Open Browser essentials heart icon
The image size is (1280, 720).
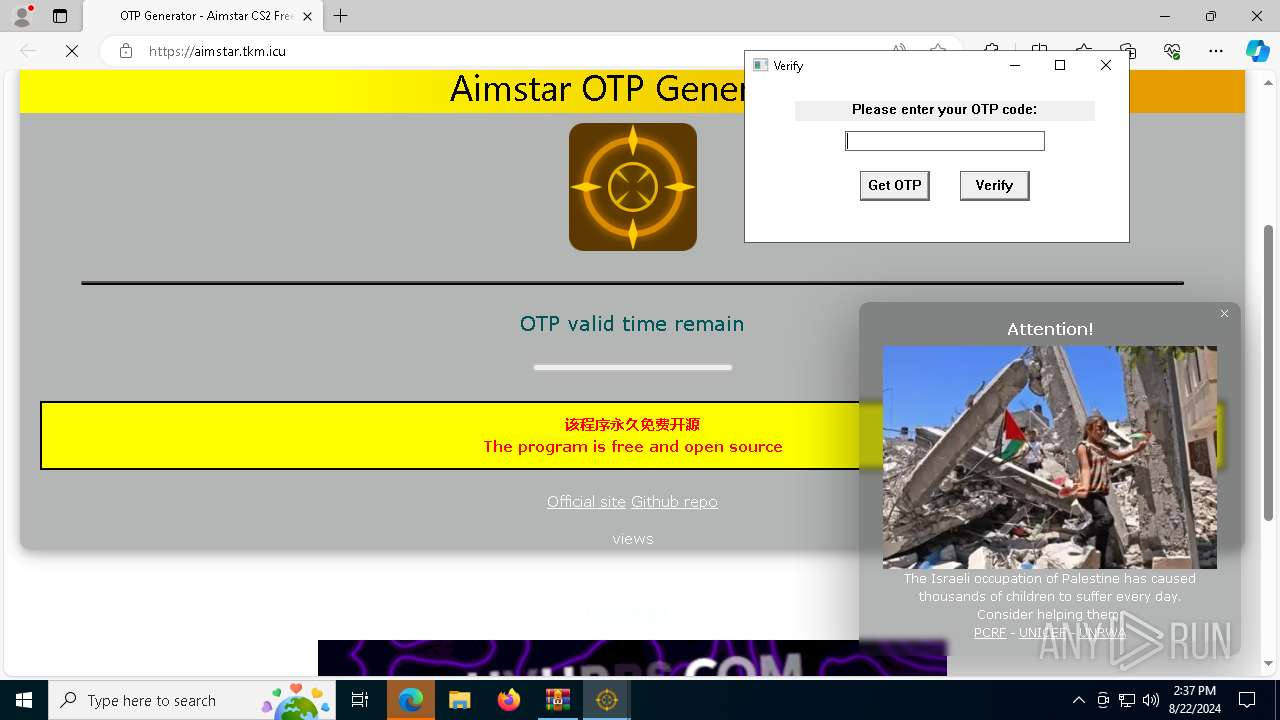click(x=1172, y=51)
